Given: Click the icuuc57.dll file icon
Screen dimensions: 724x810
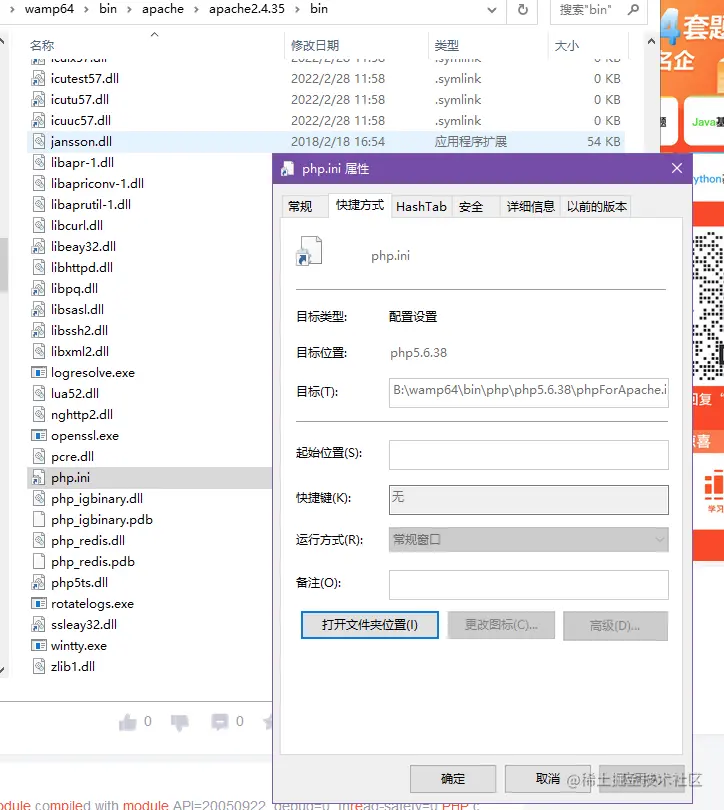Looking at the screenshot, I should 38,120.
